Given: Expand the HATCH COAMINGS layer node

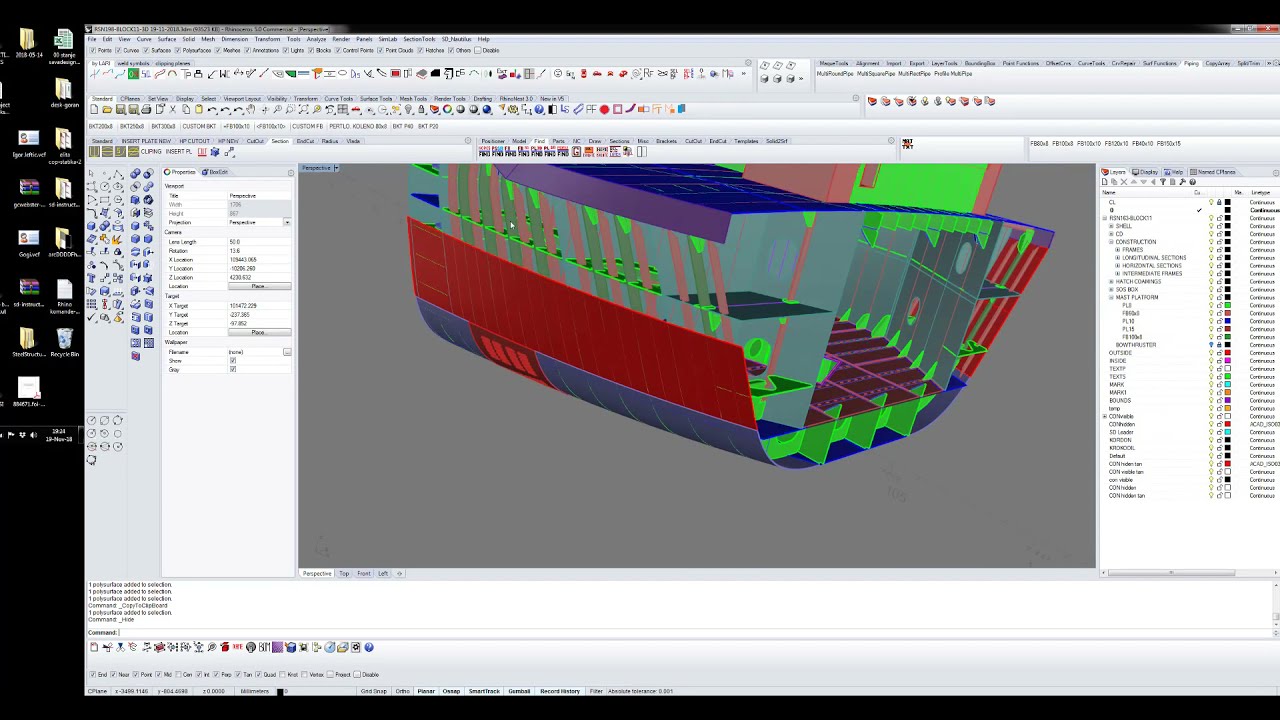Looking at the screenshot, I should click(x=1111, y=282).
